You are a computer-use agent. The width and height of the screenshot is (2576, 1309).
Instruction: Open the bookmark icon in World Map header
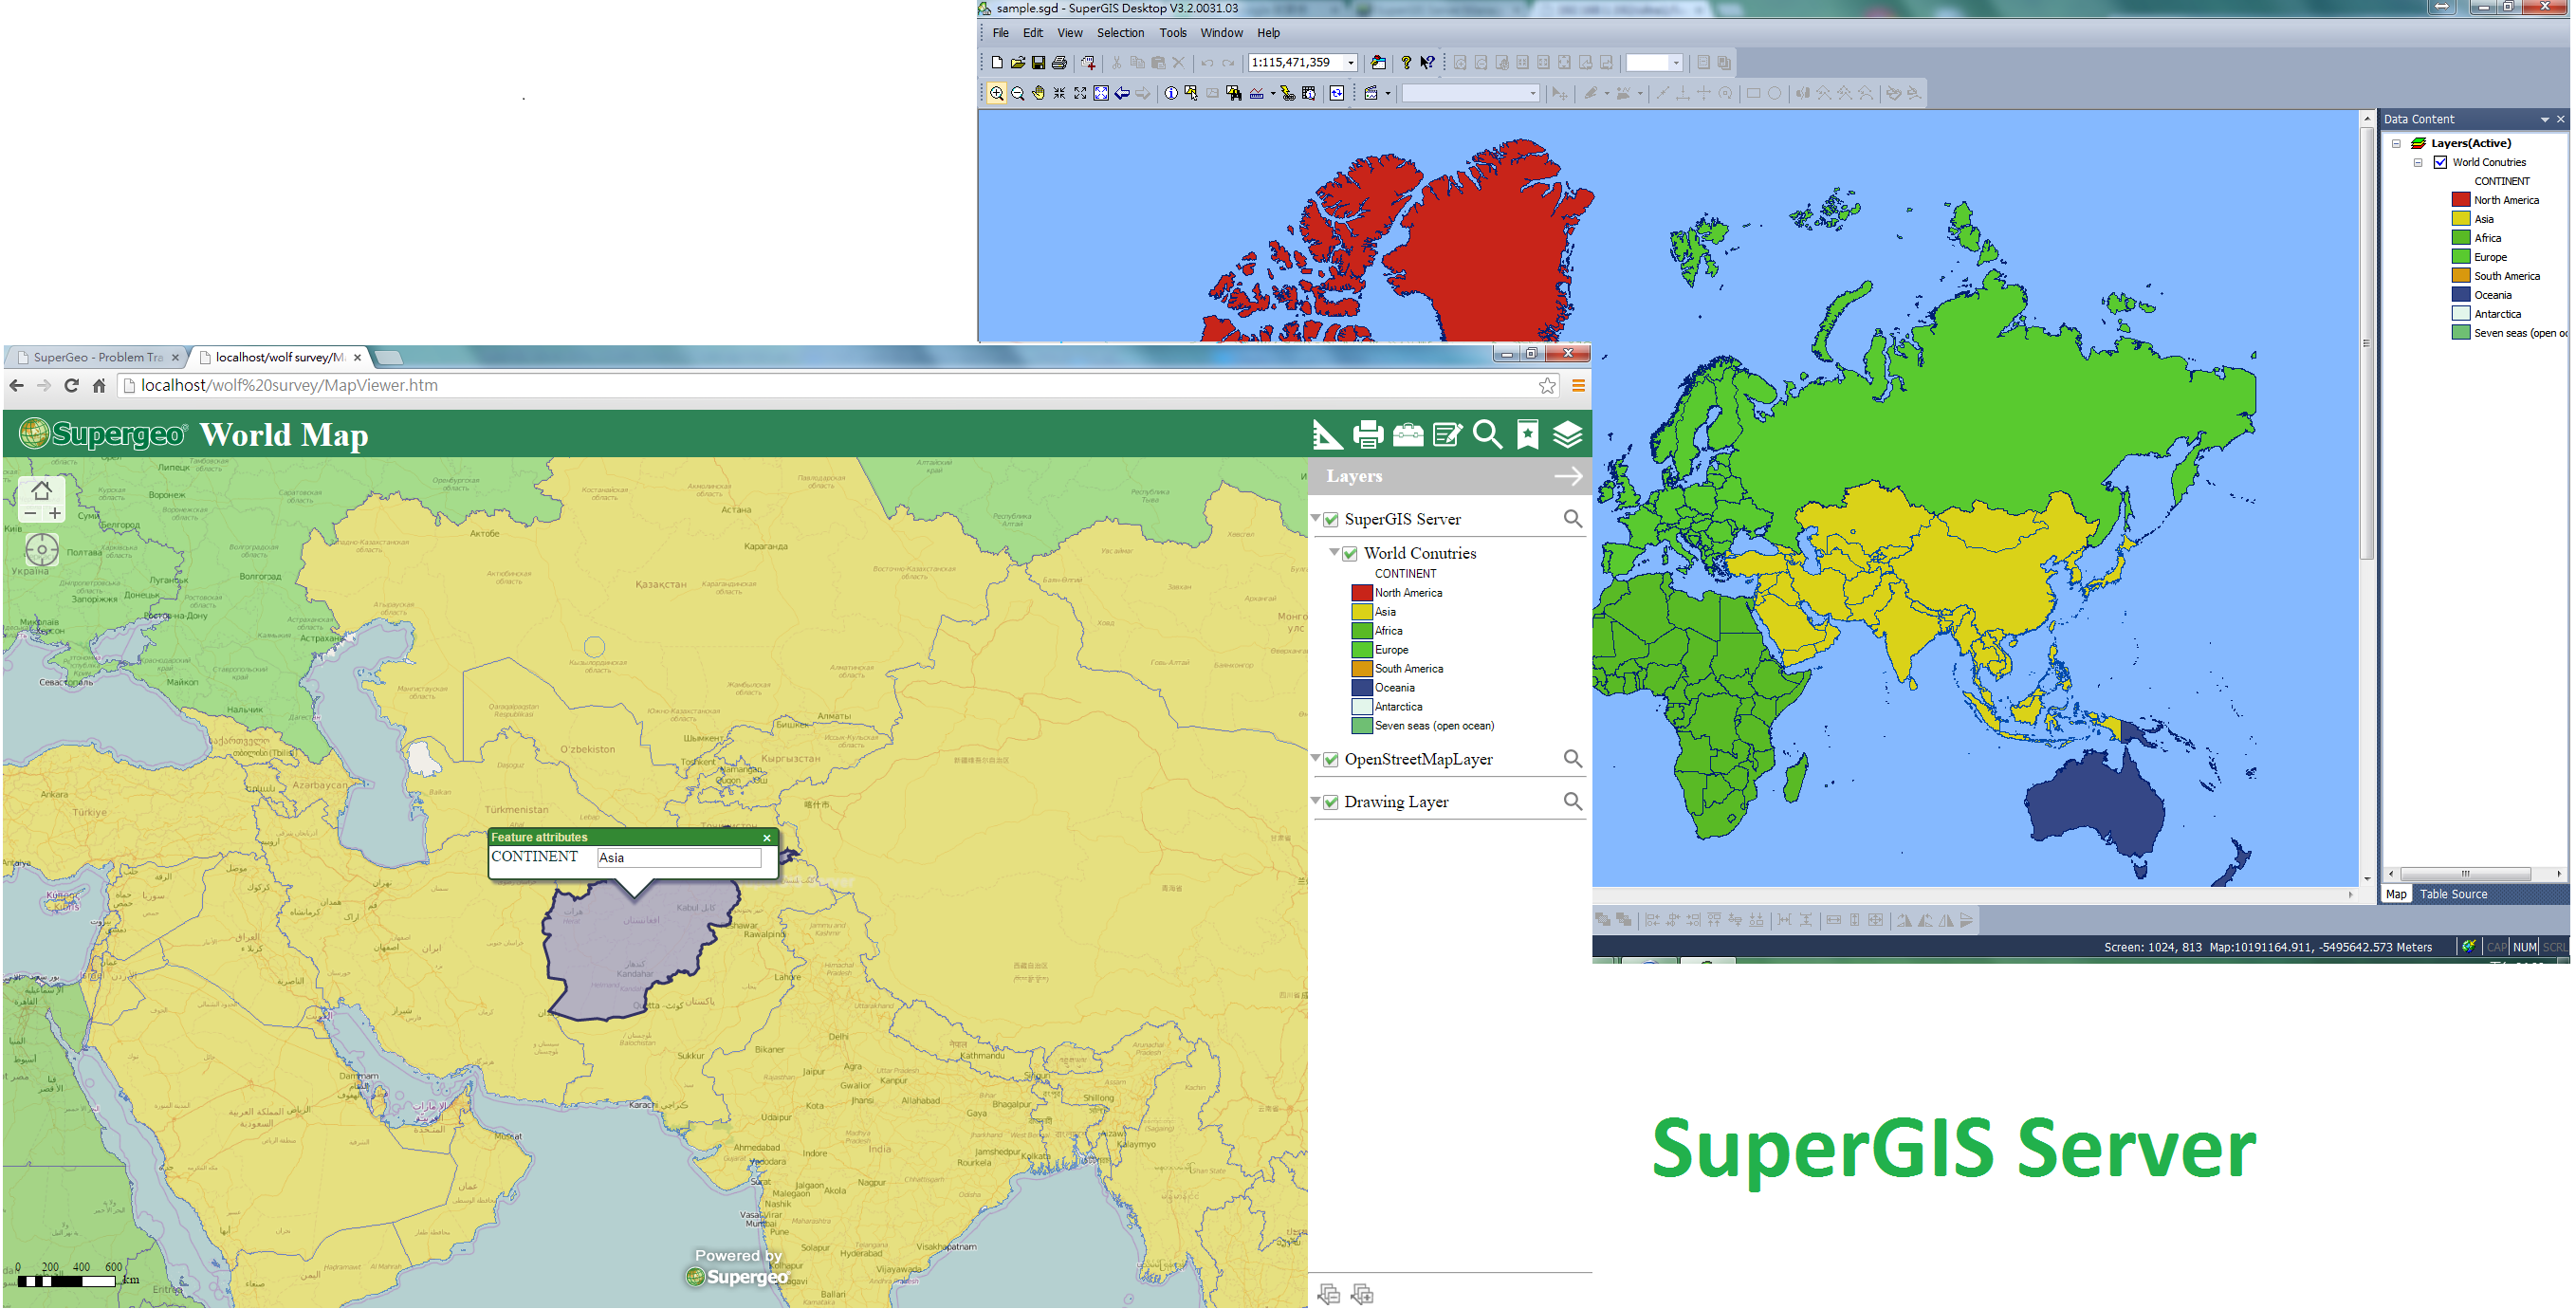(1528, 435)
